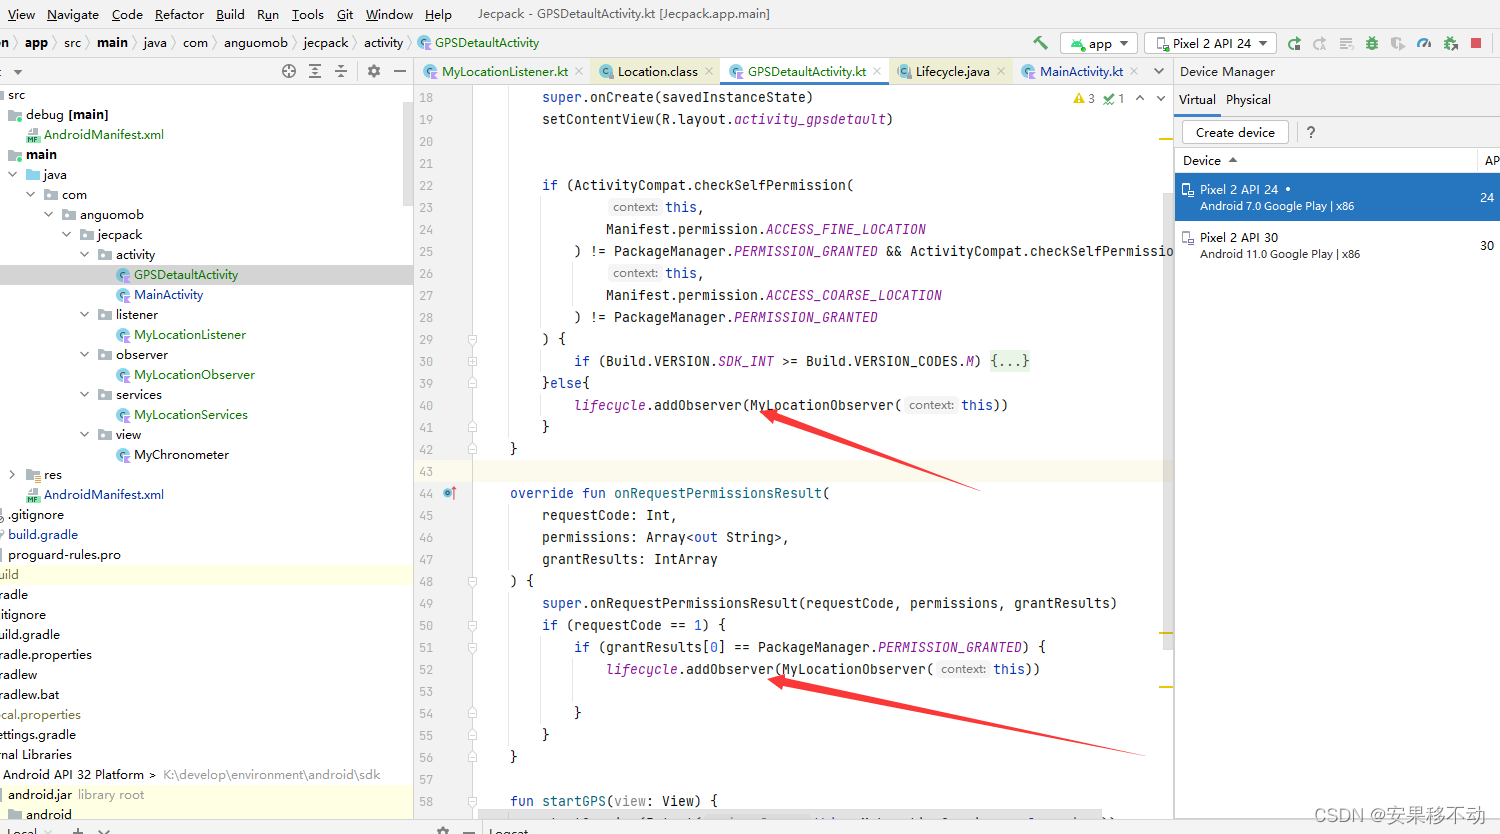Viewport: 1500px width, 834px height.
Task: Collapse the observer package in project tree
Action: pyautogui.click(x=84, y=354)
